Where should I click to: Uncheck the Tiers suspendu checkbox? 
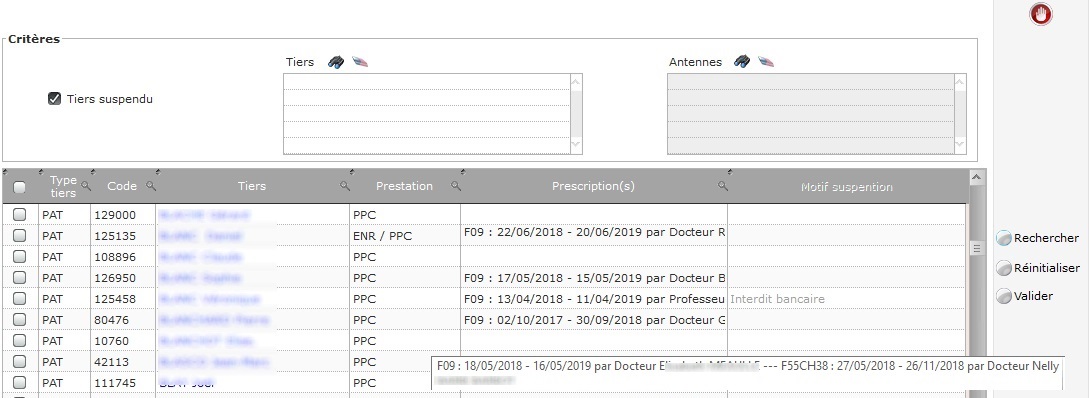pos(54,99)
